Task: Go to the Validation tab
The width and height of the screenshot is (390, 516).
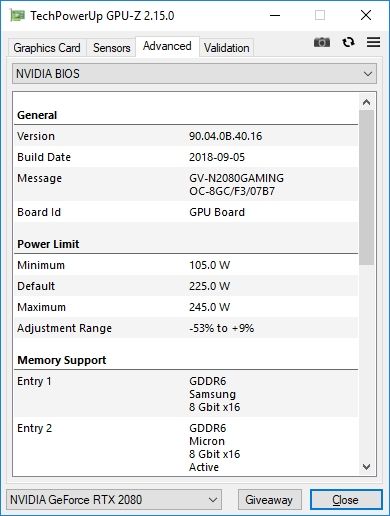Action: 227,48
